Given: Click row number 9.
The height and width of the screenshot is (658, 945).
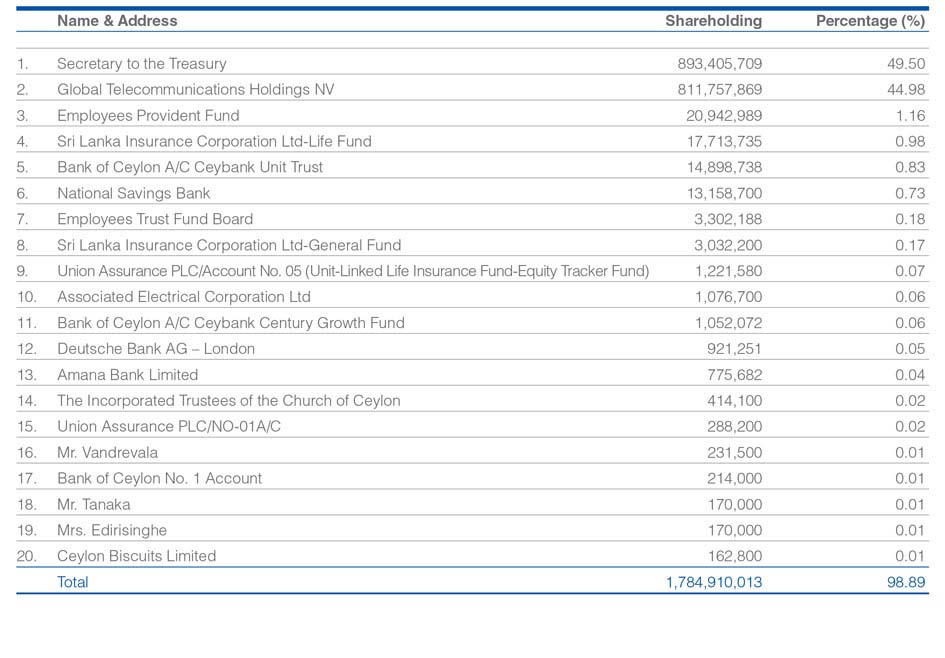Looking at the screenshot, I should point(22,271).
